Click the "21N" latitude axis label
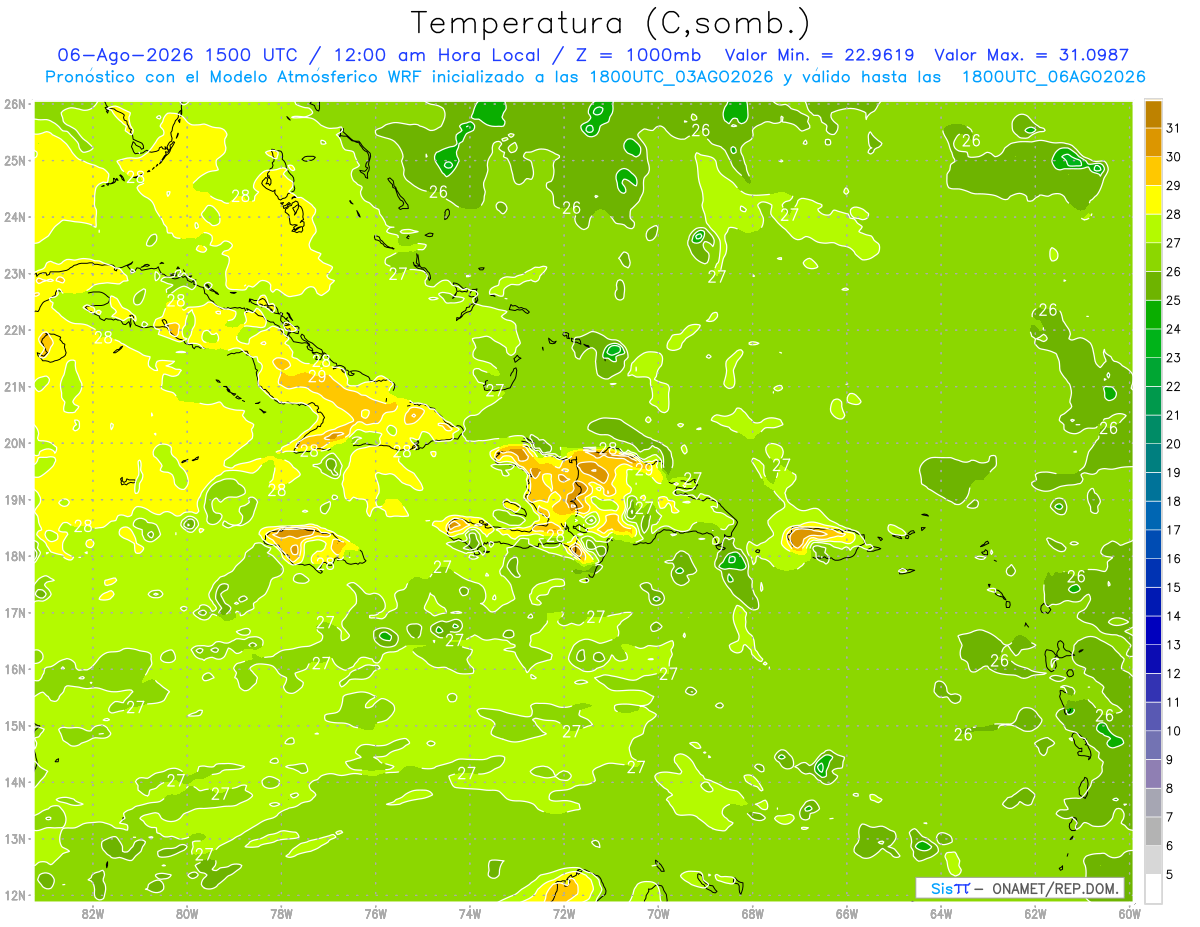This screenshot has width=1200, height=927. 14,386
